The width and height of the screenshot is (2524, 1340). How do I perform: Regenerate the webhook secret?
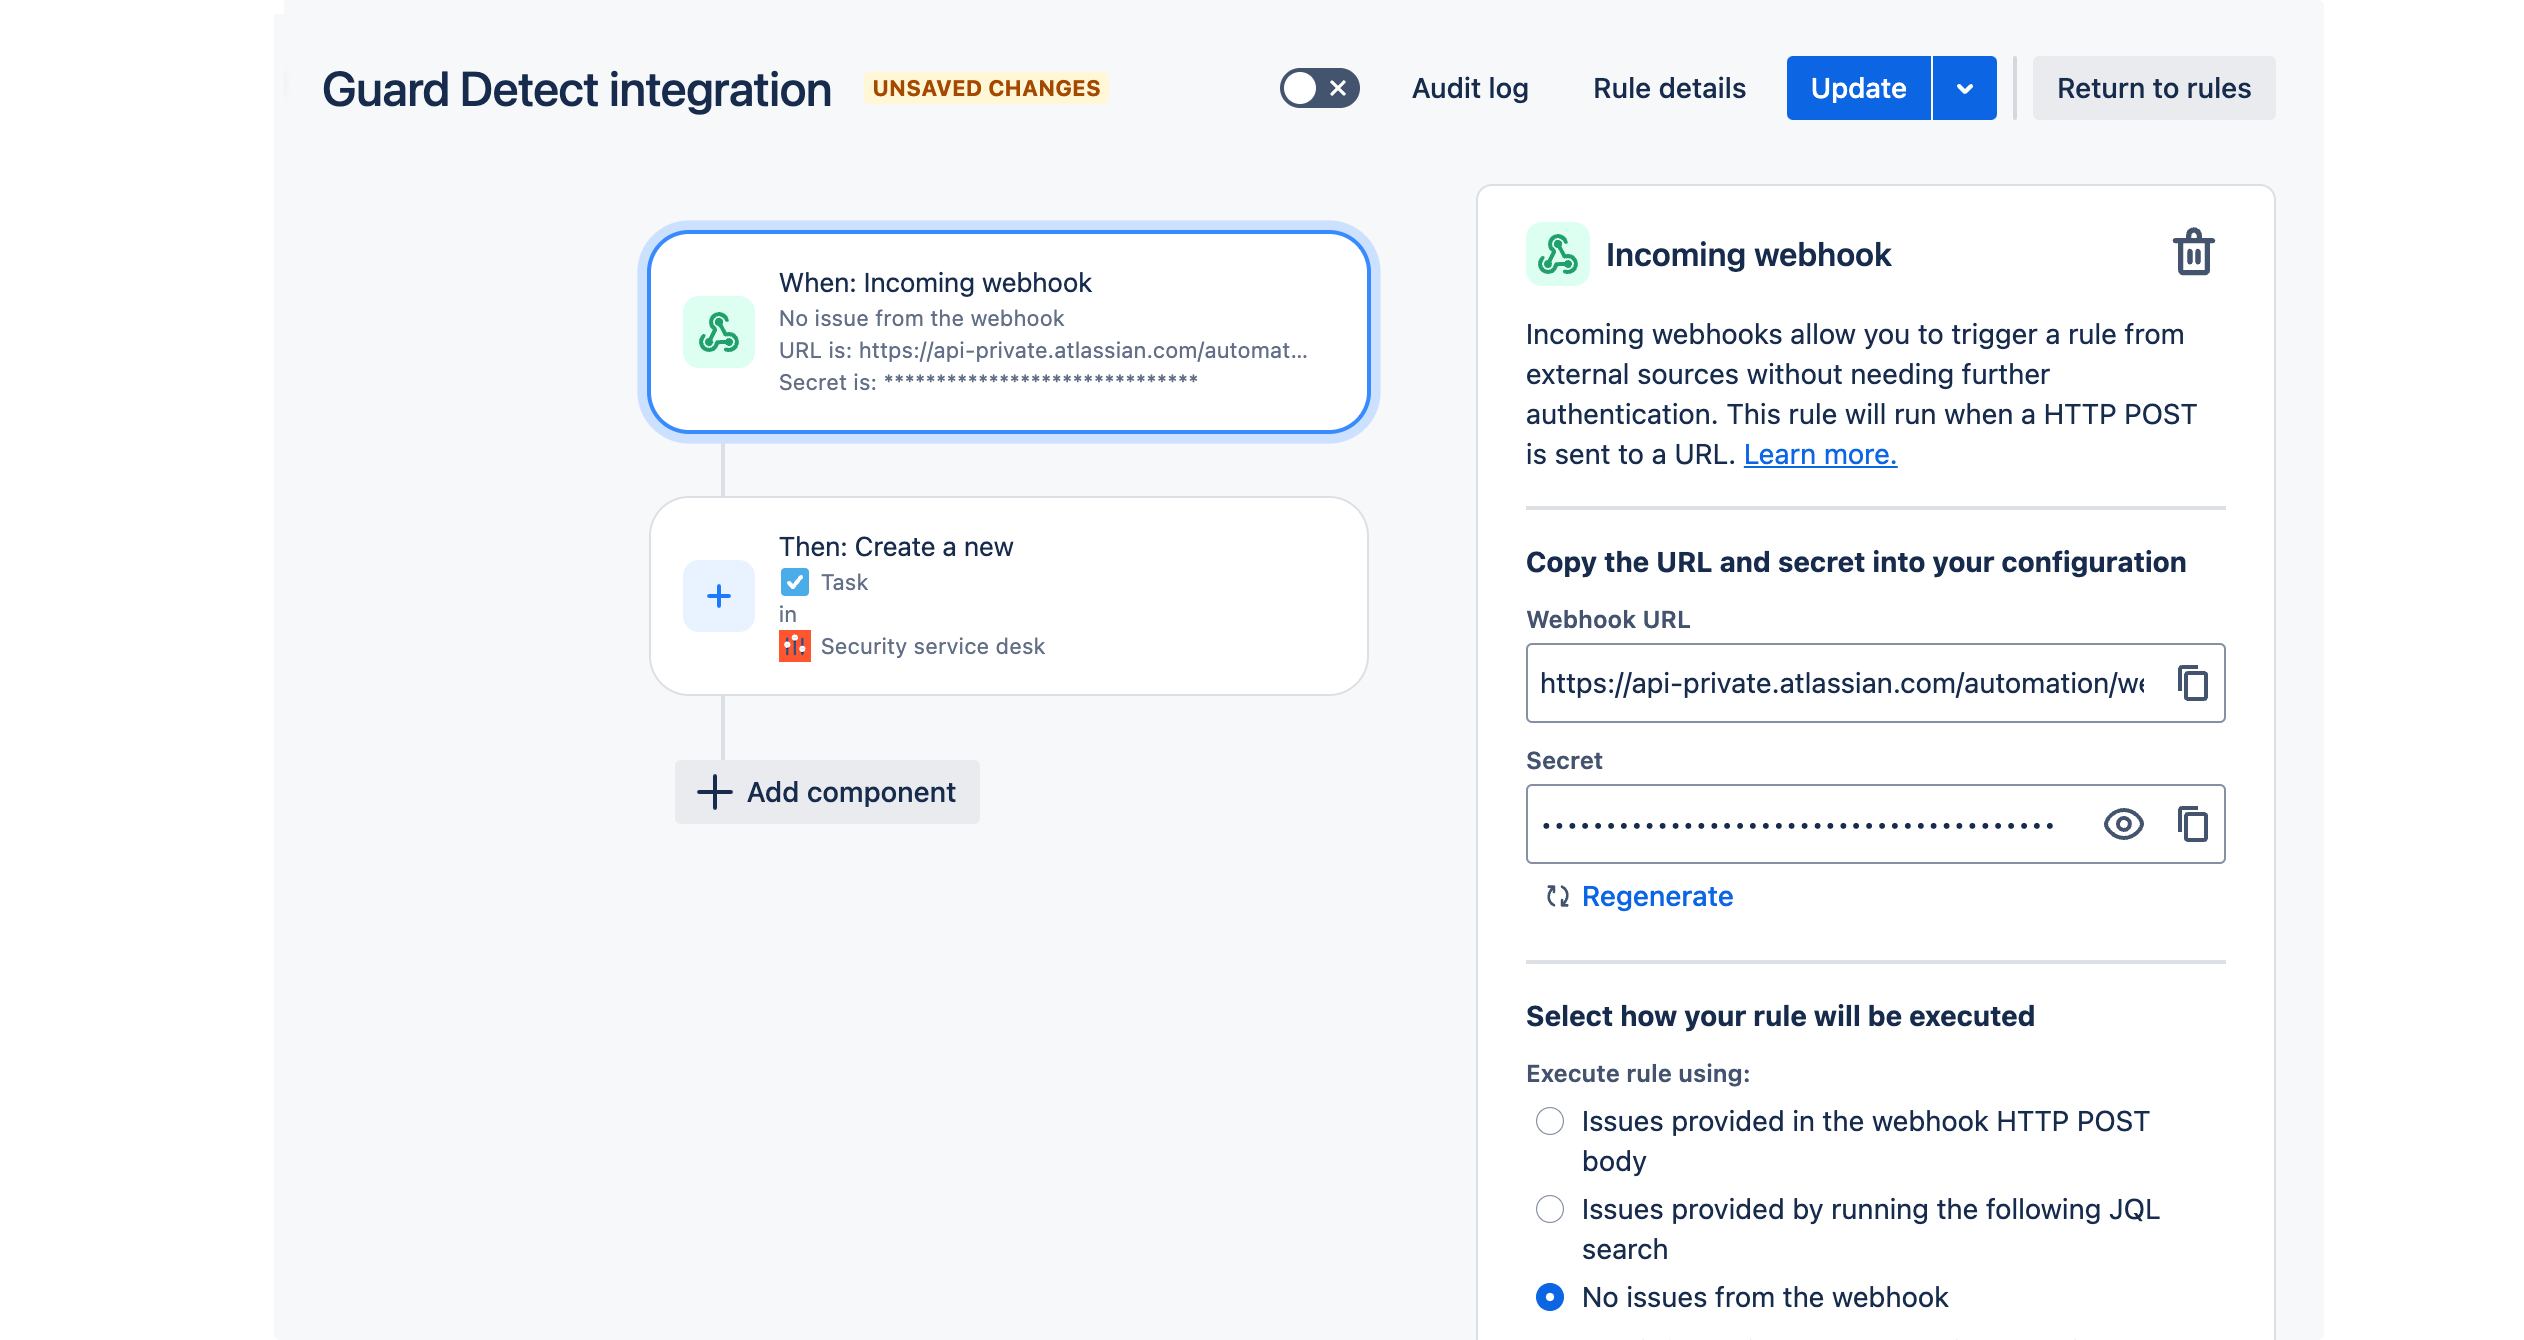(1657, 896)
